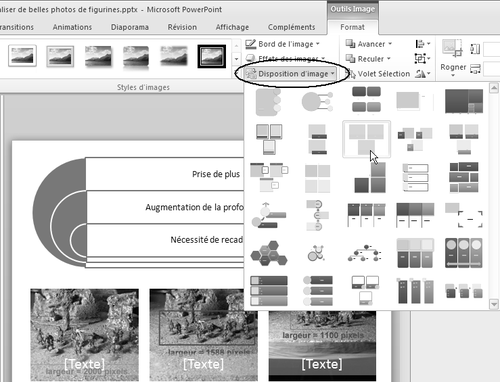Select the Format tab under Outils Image
Image resolution: width=500 pixels, height=382 pixels.
tap(352, 27)
